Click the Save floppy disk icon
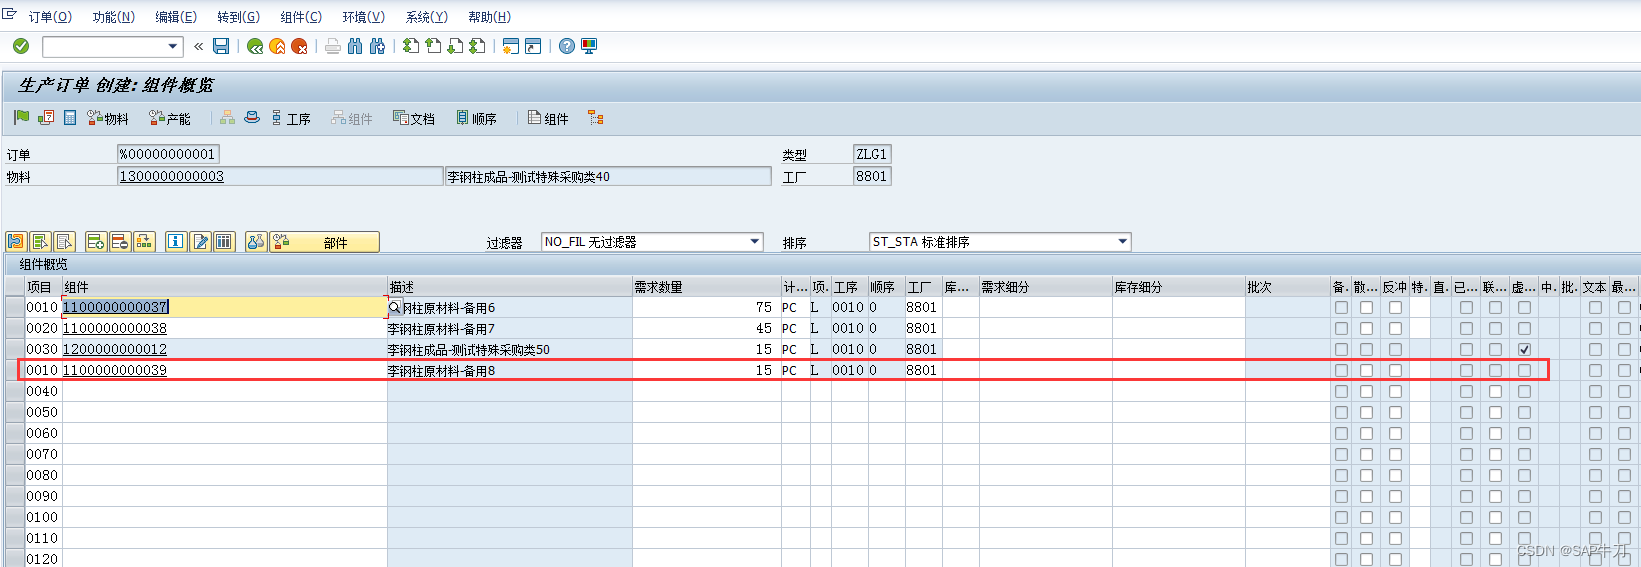 coord(221,46)
